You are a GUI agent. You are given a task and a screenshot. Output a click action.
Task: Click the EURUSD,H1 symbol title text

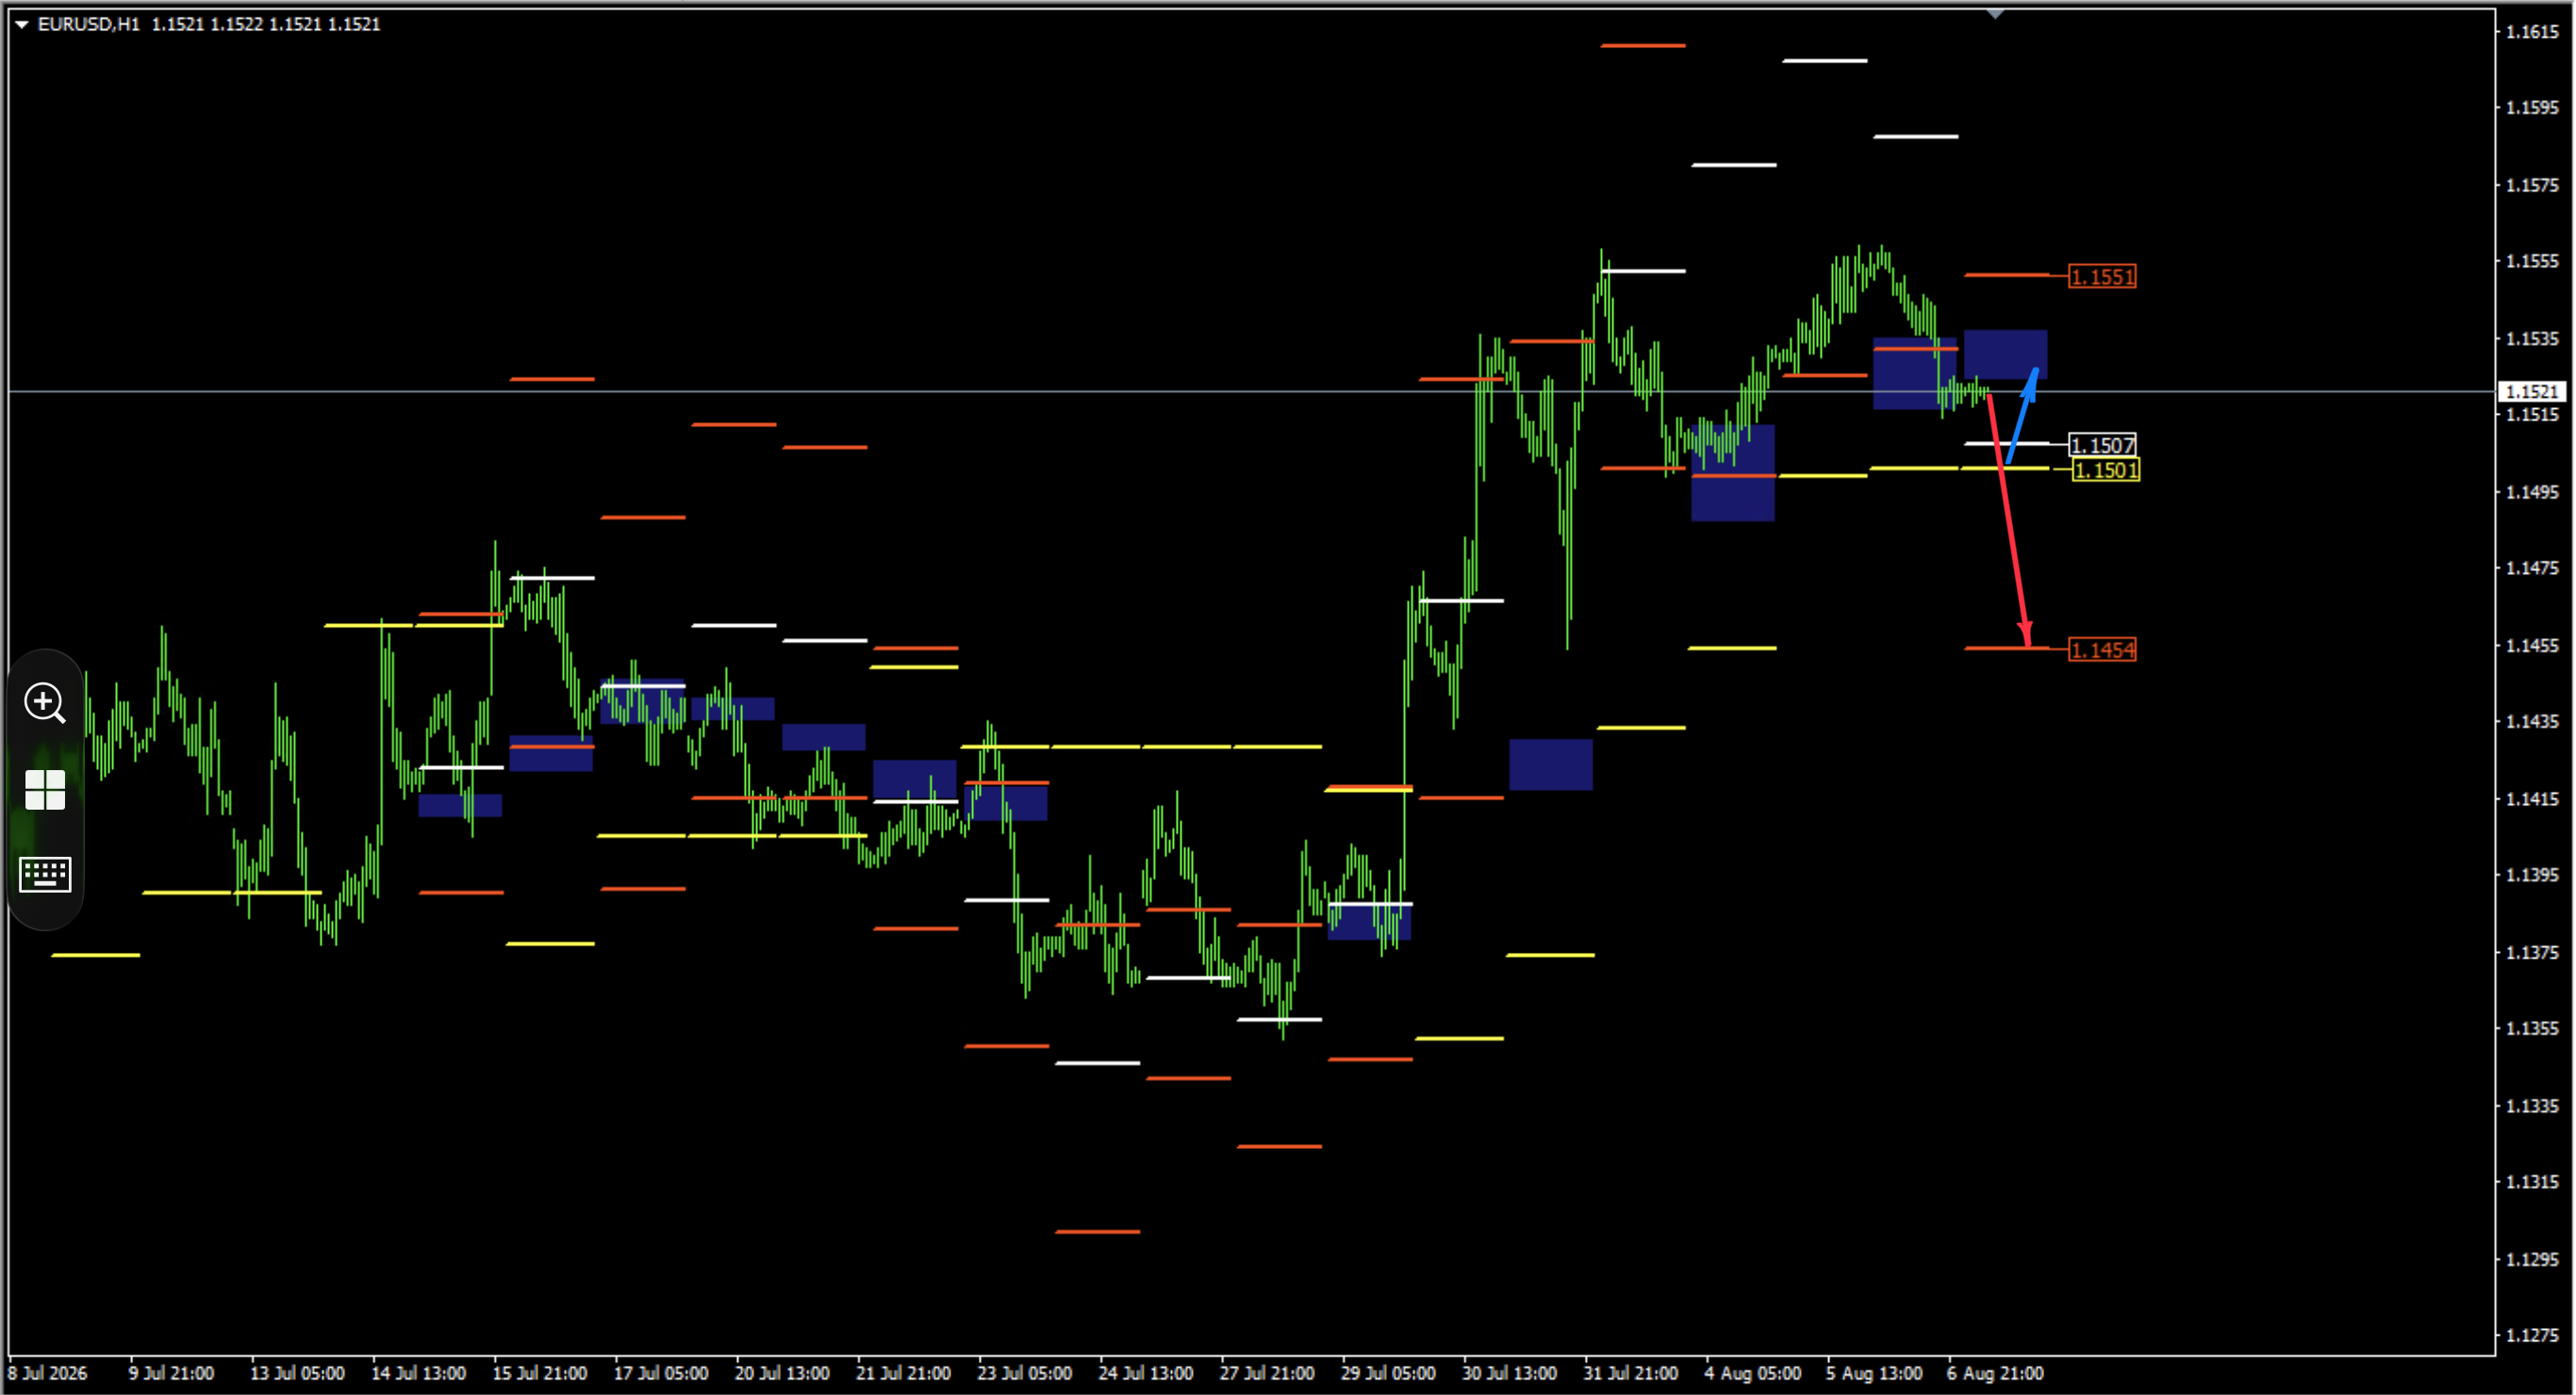pos(88,24)
